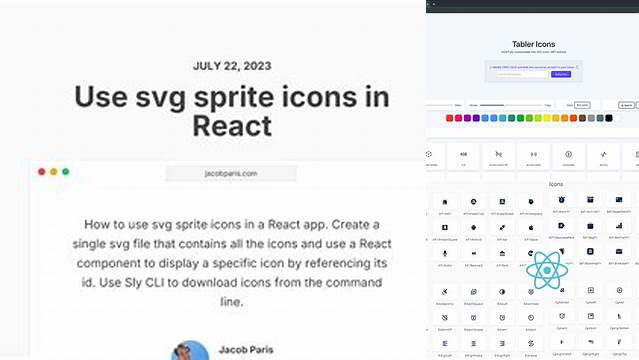Pick the brown color swatch
The height and width of the screenshot is (360, 639).
582,118
